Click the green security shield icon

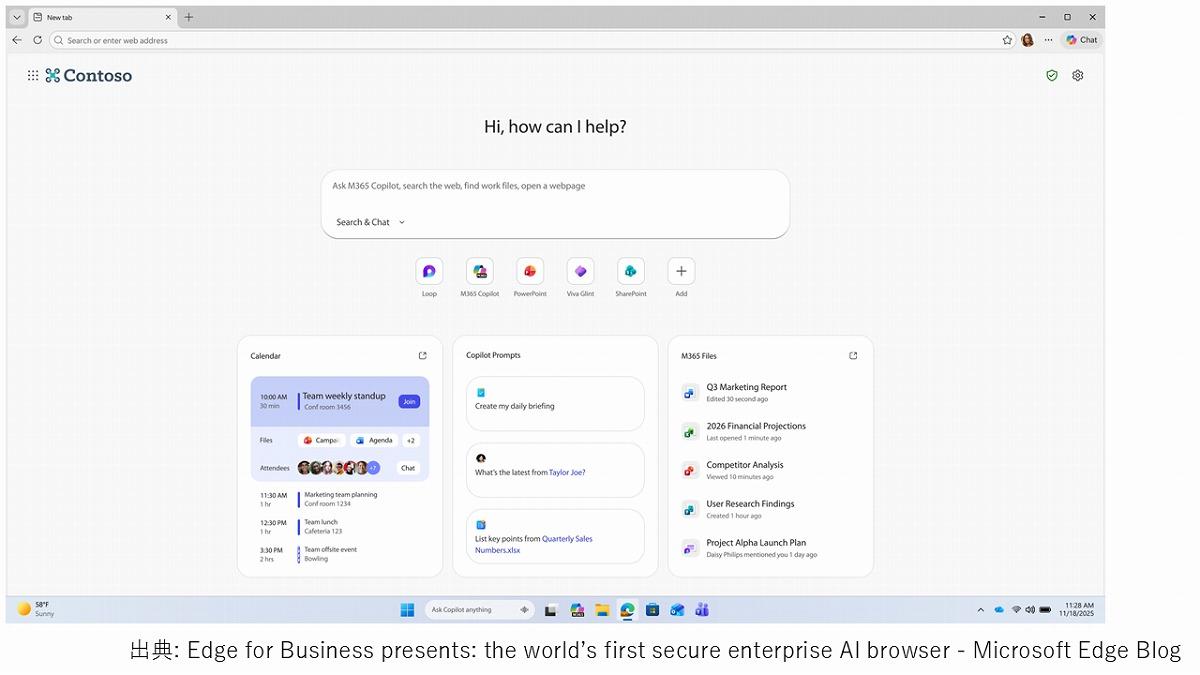(x=1051, y=75)
